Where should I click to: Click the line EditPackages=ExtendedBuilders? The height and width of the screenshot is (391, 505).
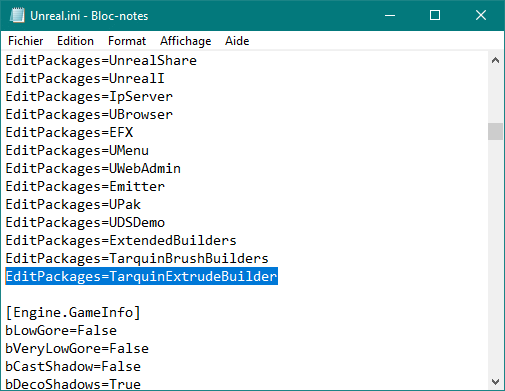[121, 241]
